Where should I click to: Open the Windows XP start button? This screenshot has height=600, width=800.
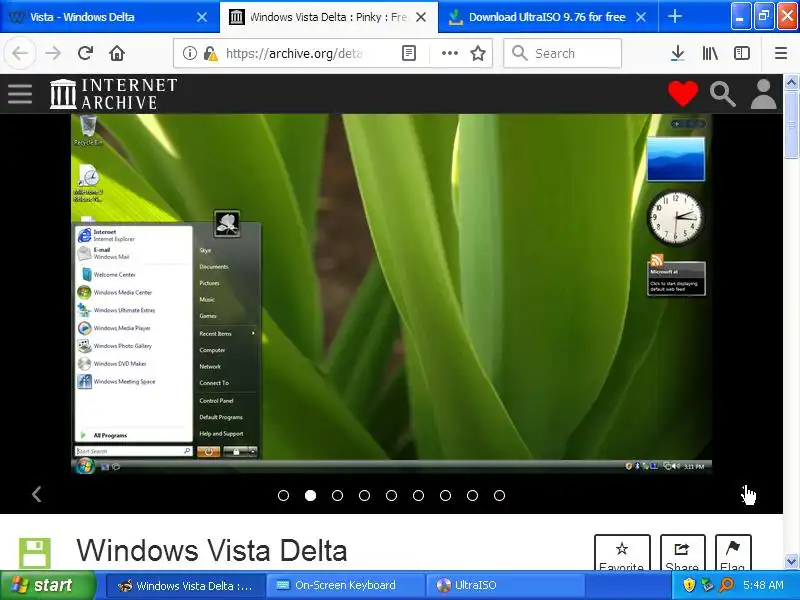(x=46, y=585)
